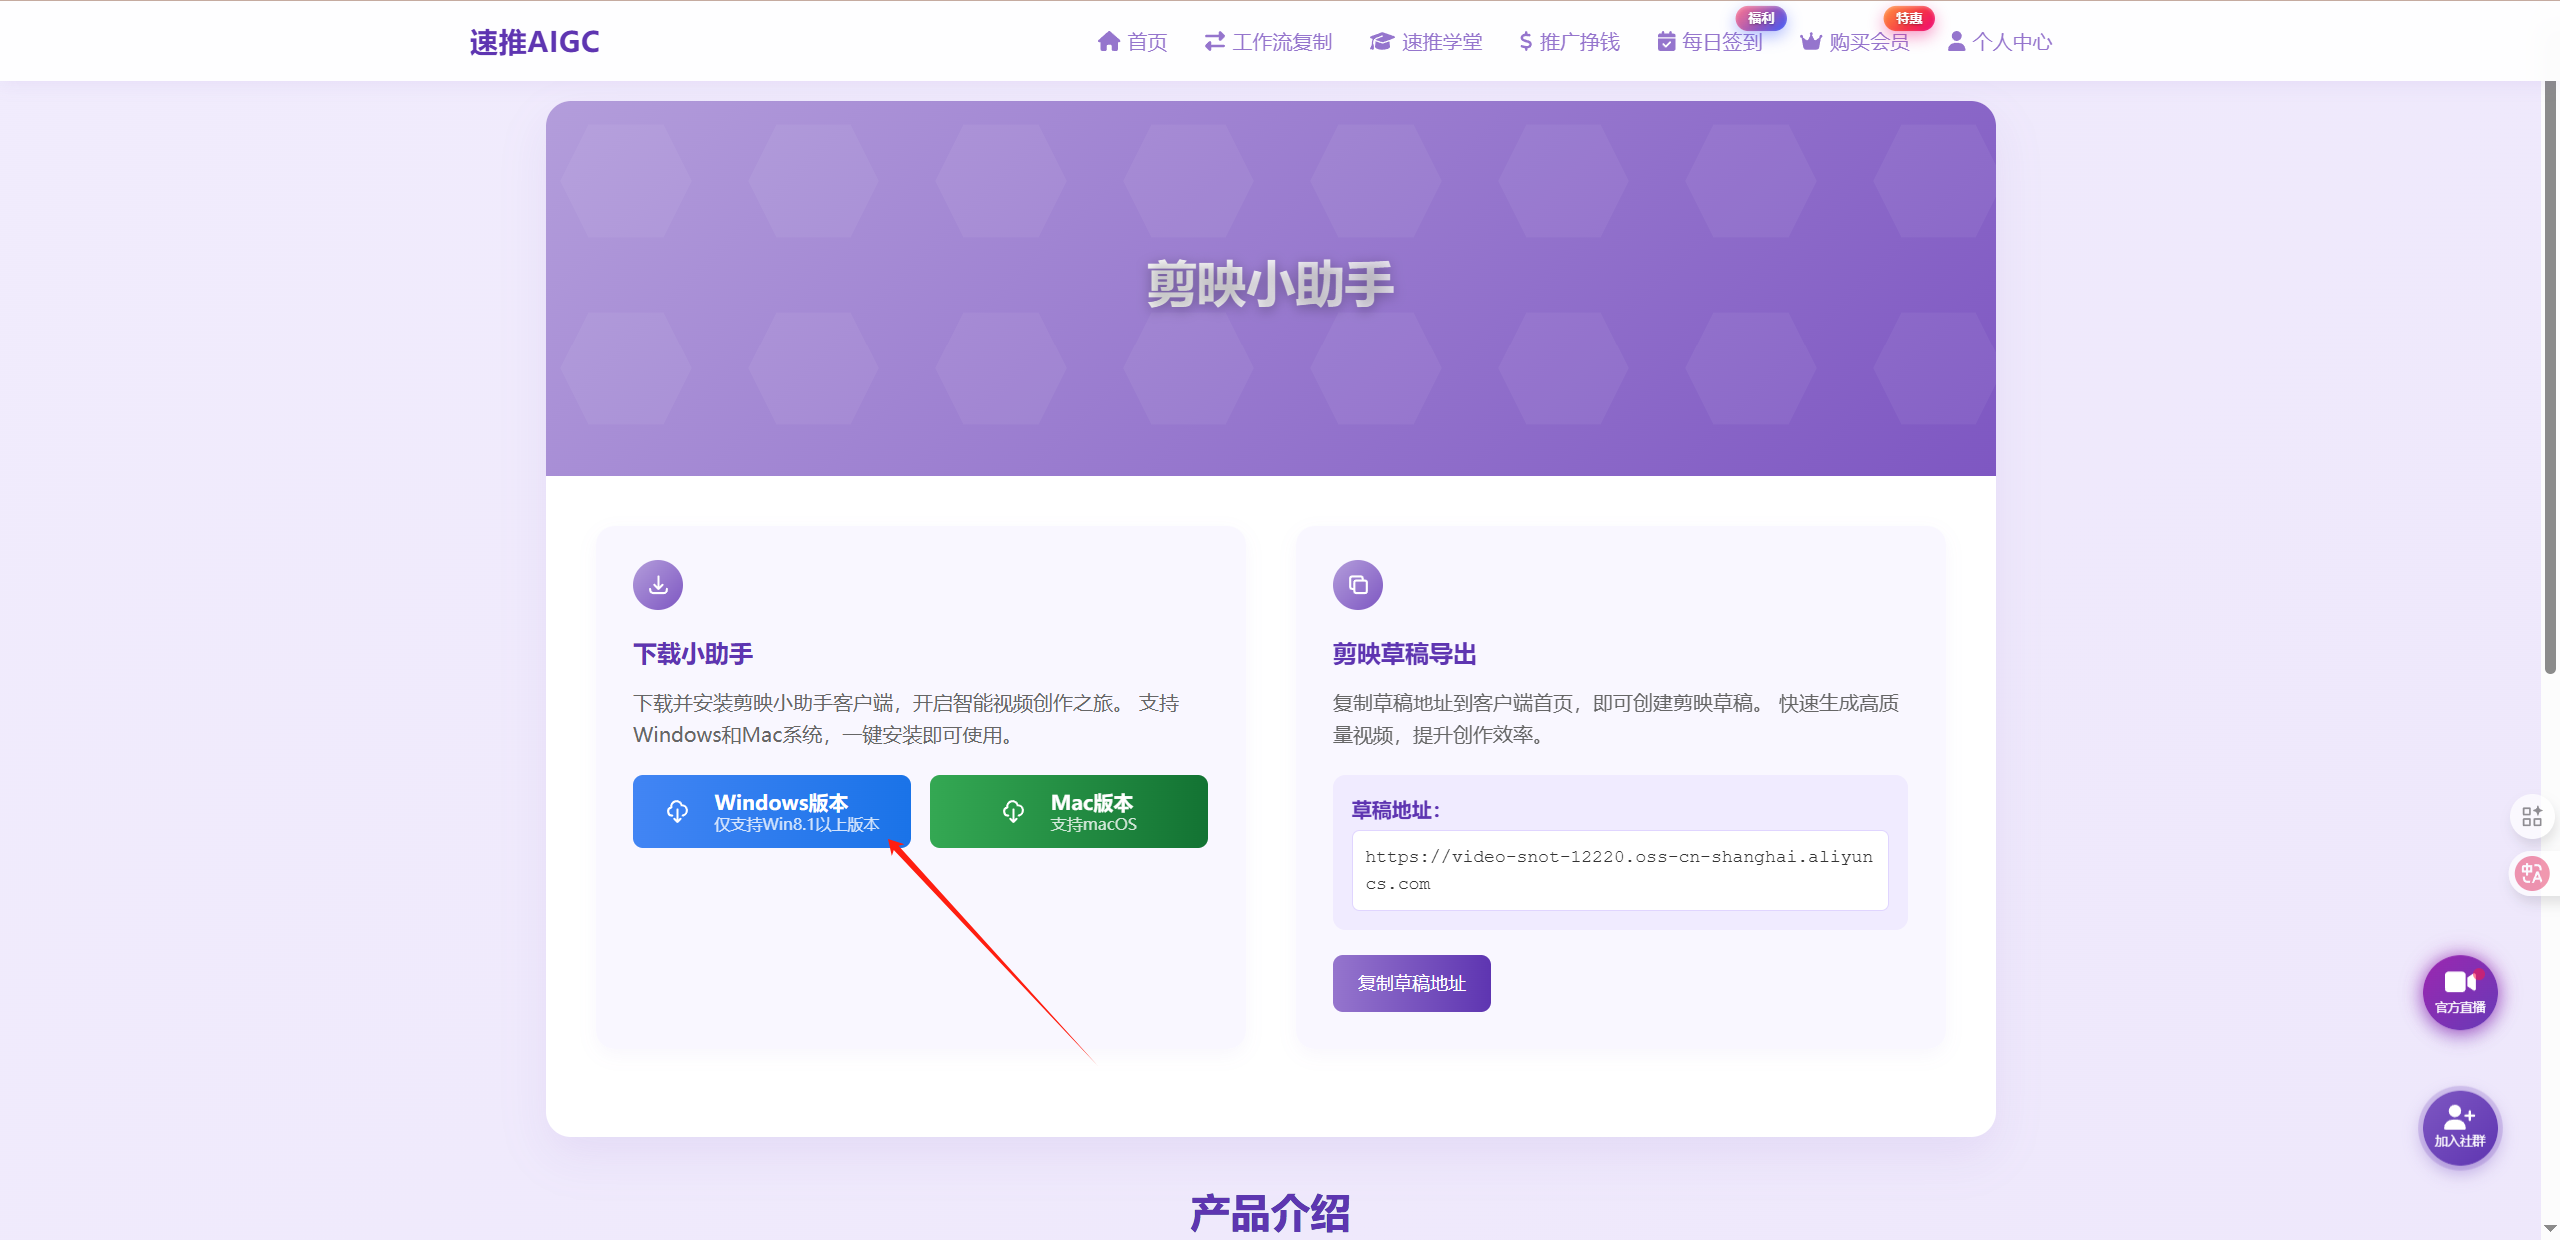
Task: Open 工作流复制 navigation item
Action: 1268,42
